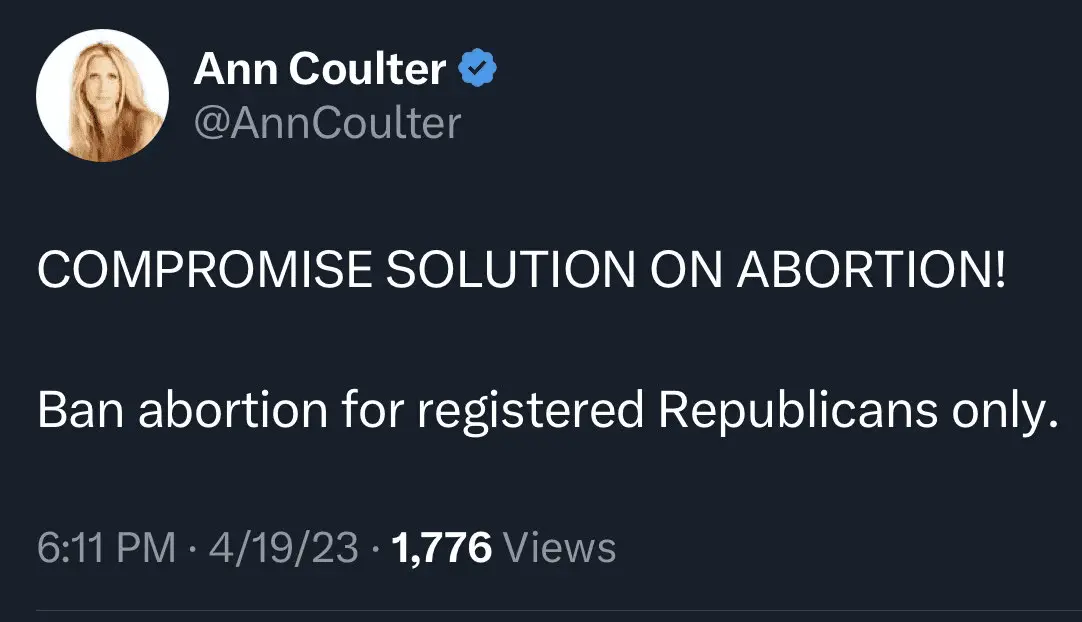
Task: Click the Ann Coulter display name
Action: 320,70
